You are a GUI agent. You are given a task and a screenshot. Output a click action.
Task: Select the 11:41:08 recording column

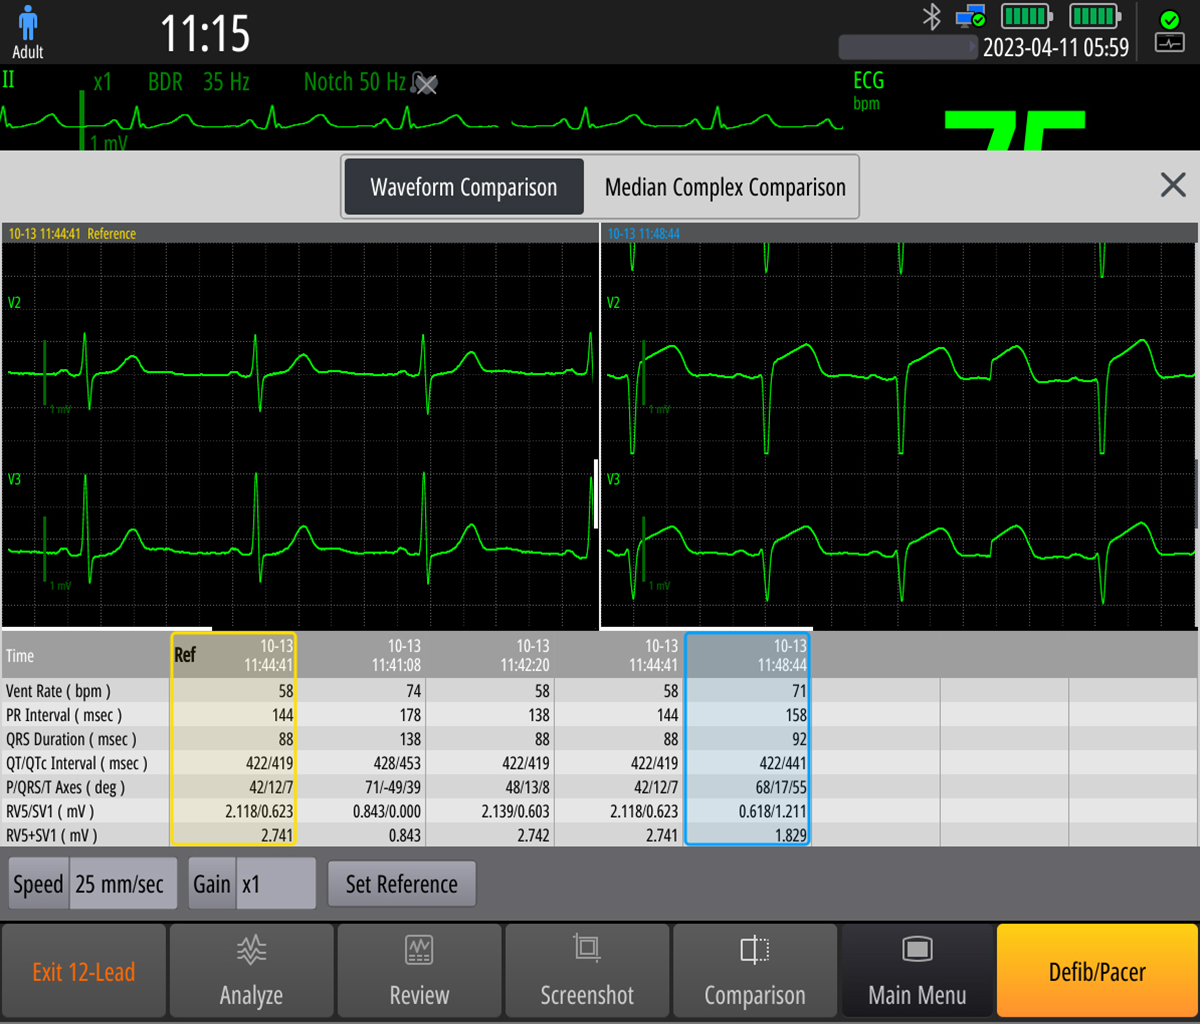coord(396,655)
